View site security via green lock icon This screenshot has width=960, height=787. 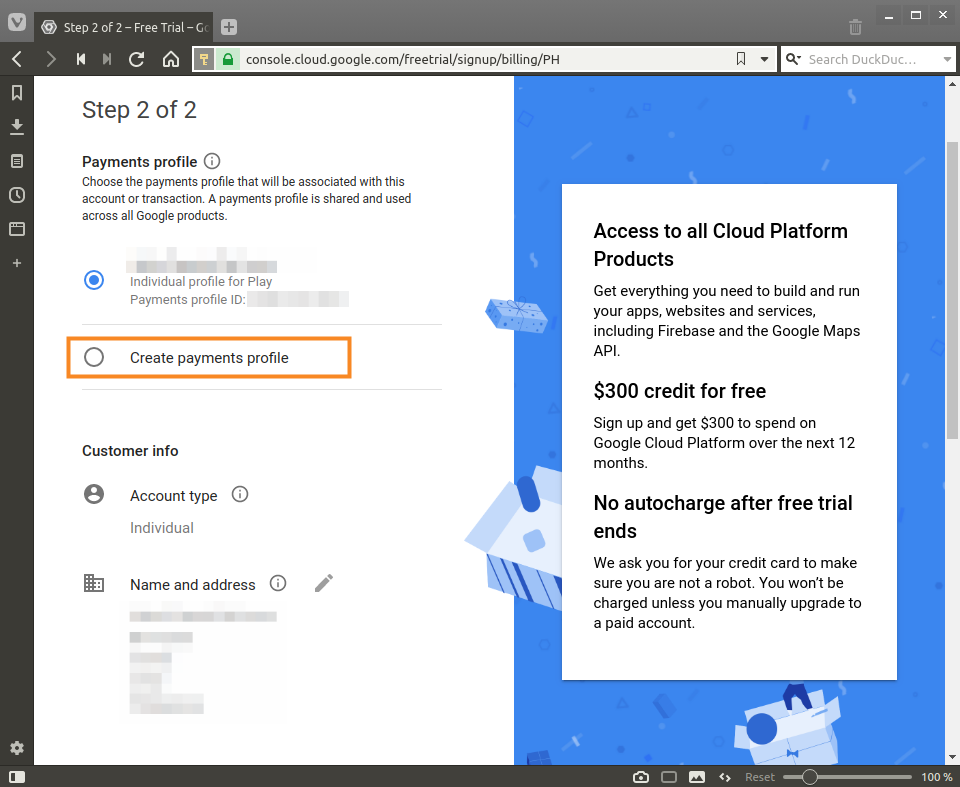pos(228,59)
